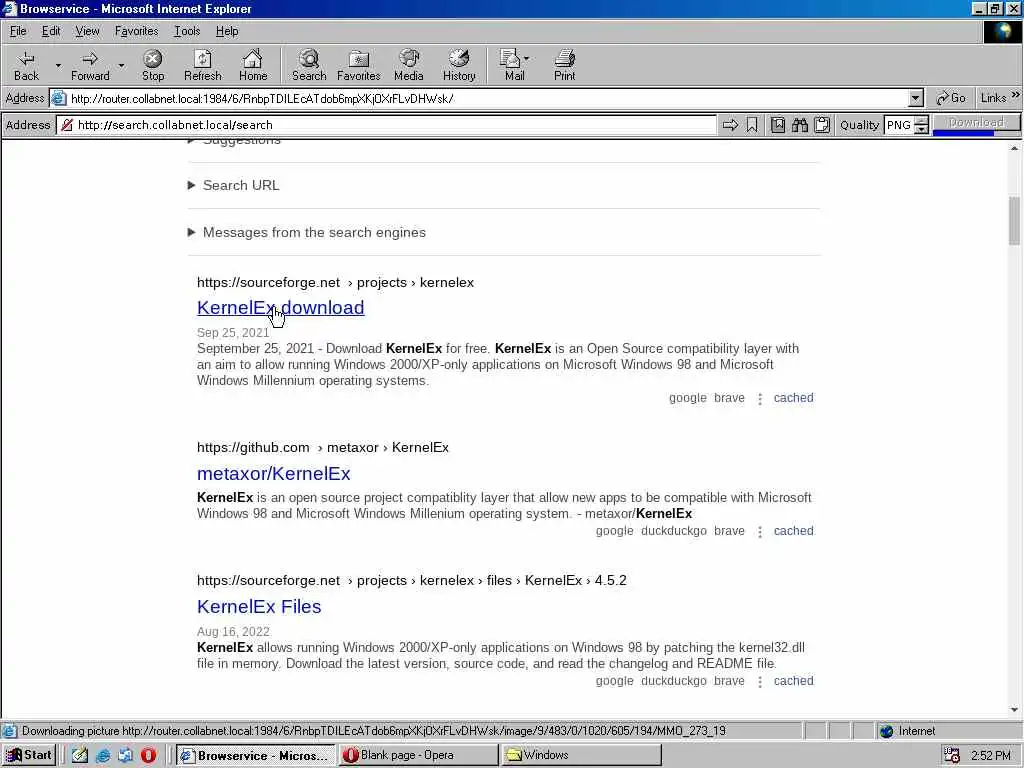Click the page vertical scrollbar thumb

(x=1014, y=220)
